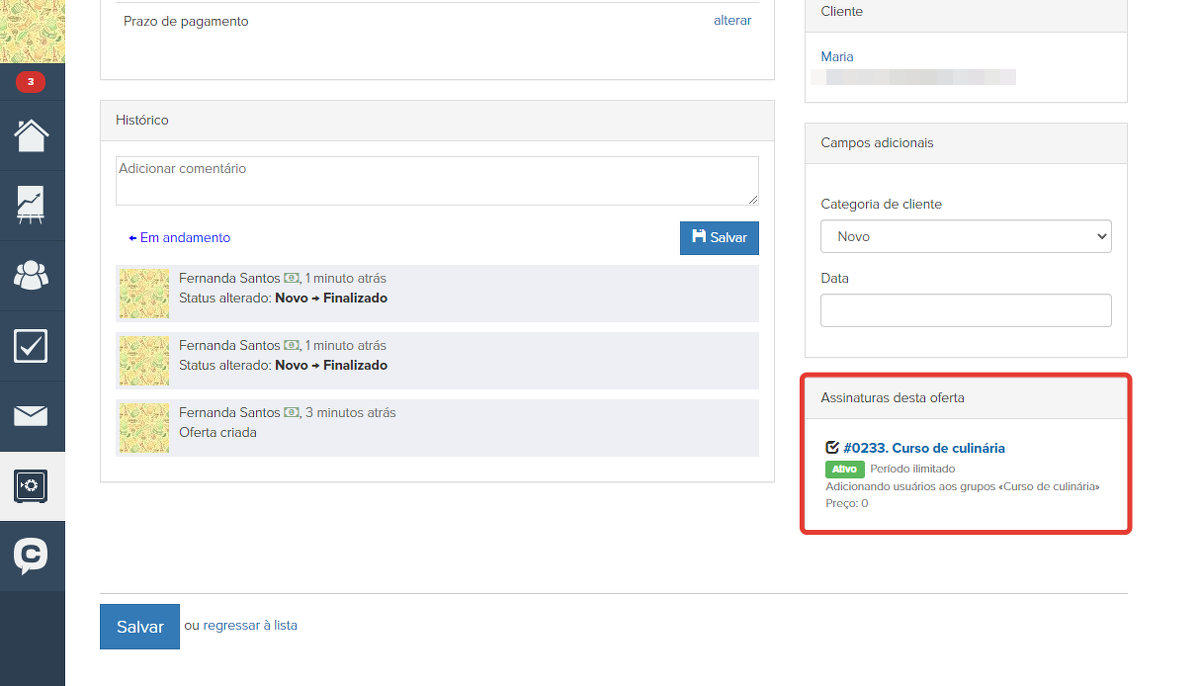Click the Data input field
Viewport: 1200px width, 686px height.
(965, 310)
